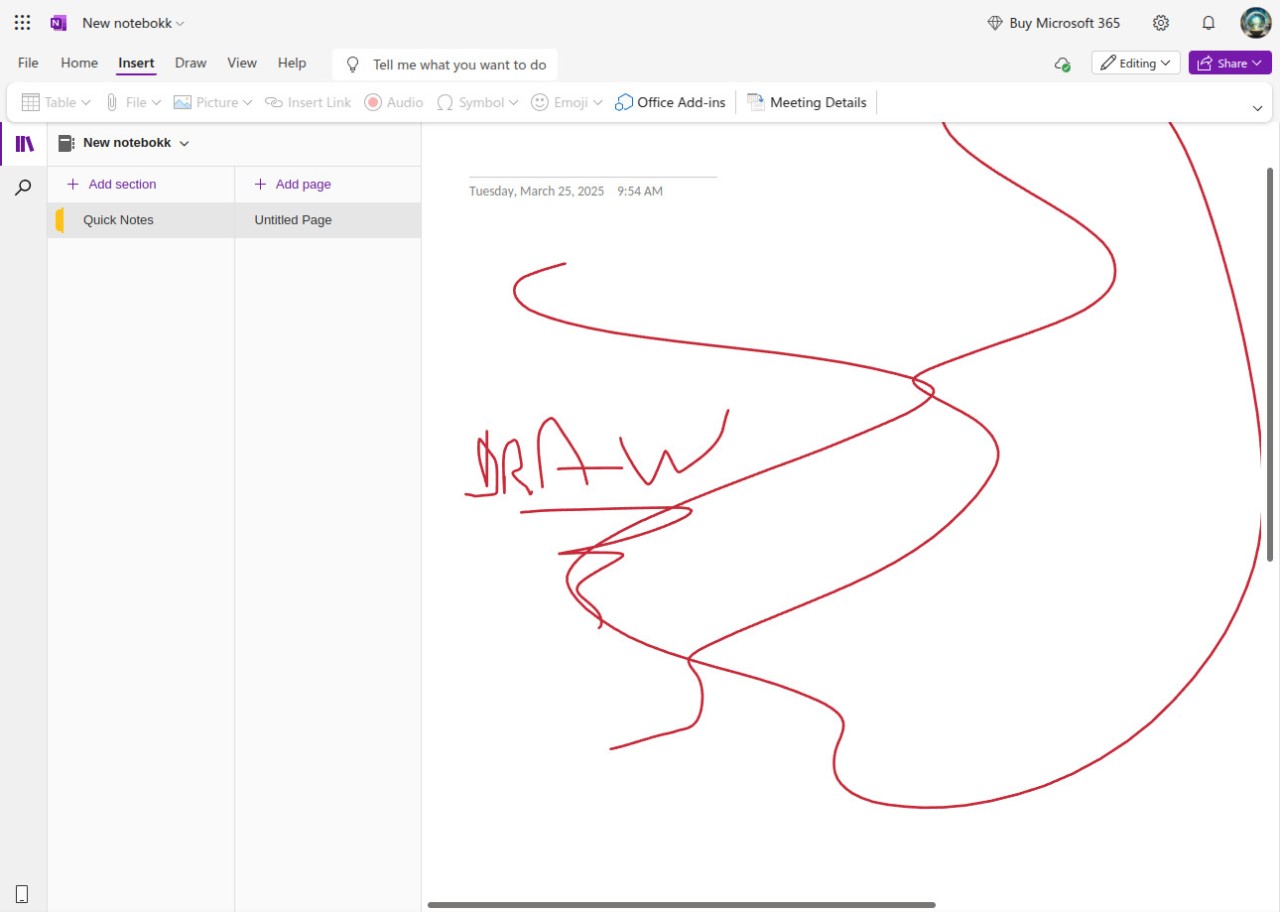Click the Tell me what you want search box
Screen dimensions: 1280x912
tap(458, 65)
